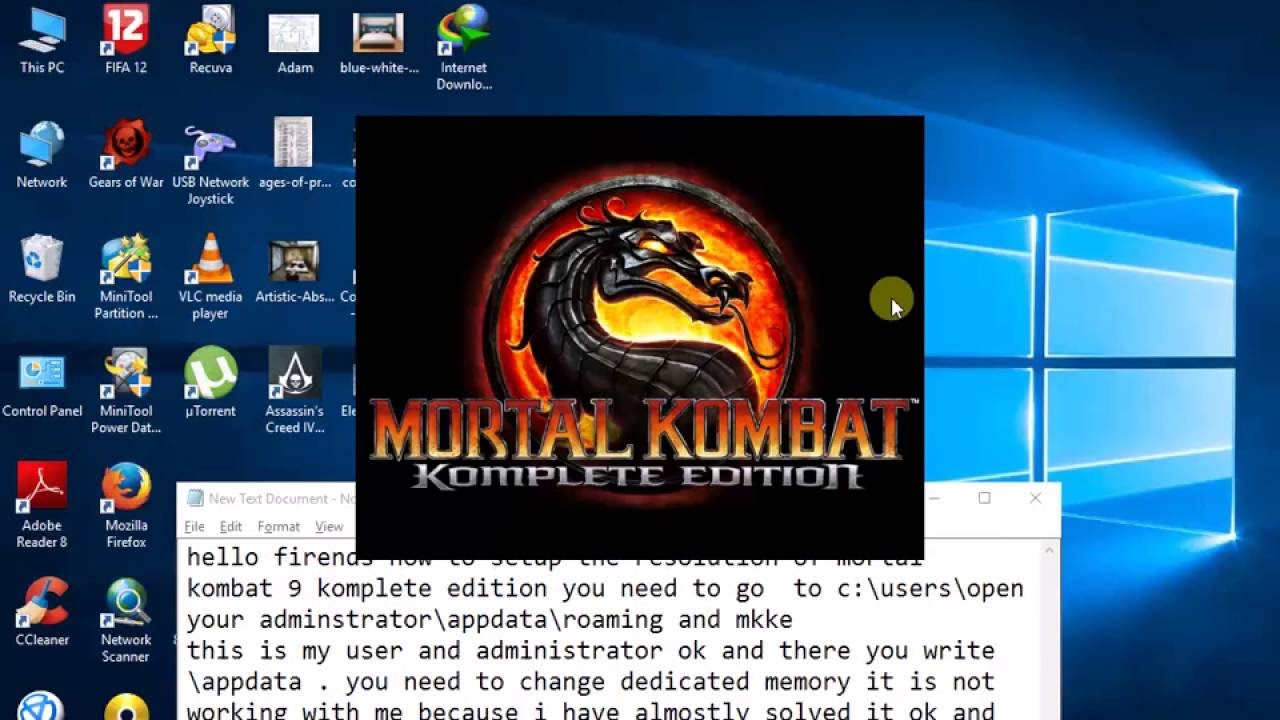This screenshot has width=1280, height=720.
Task: Select the Network Scanner shortcut
Action: pyautogui.click(x=126, y=619)
